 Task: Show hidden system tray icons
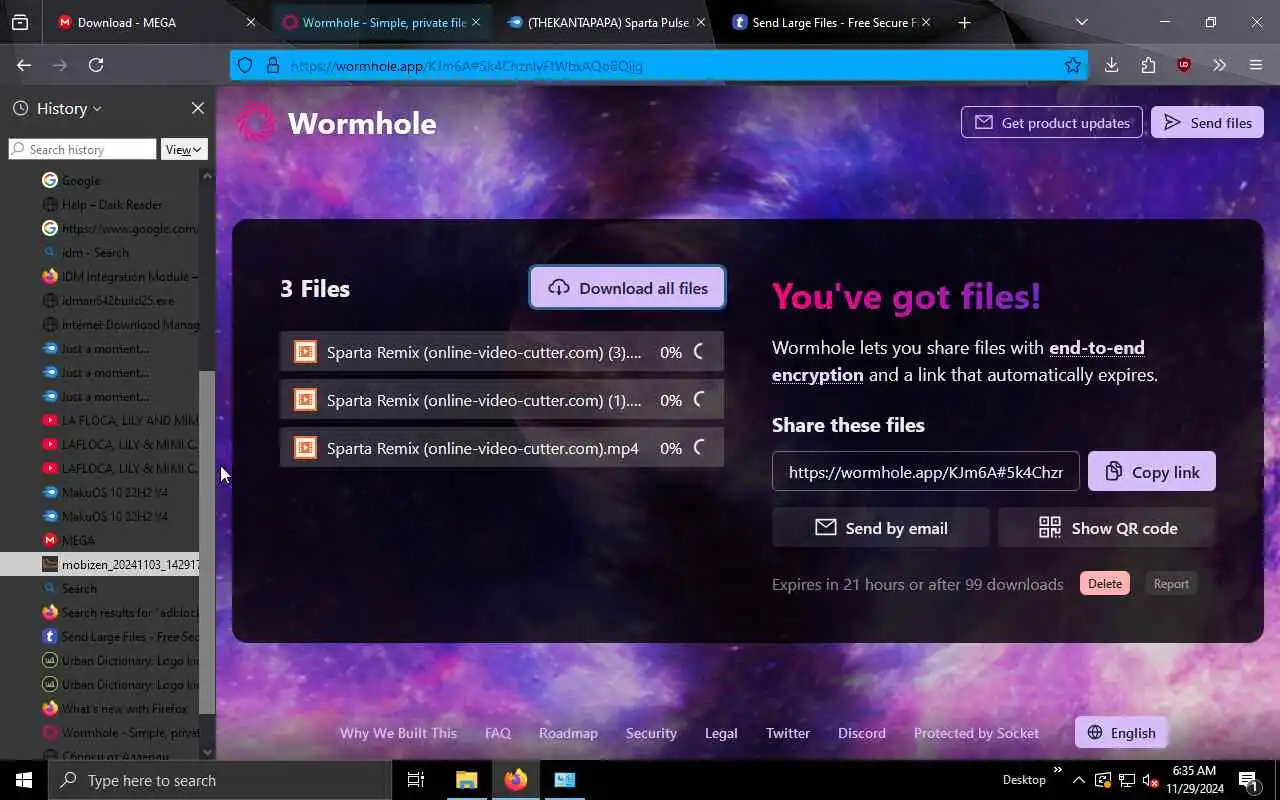coord(1078,780)
